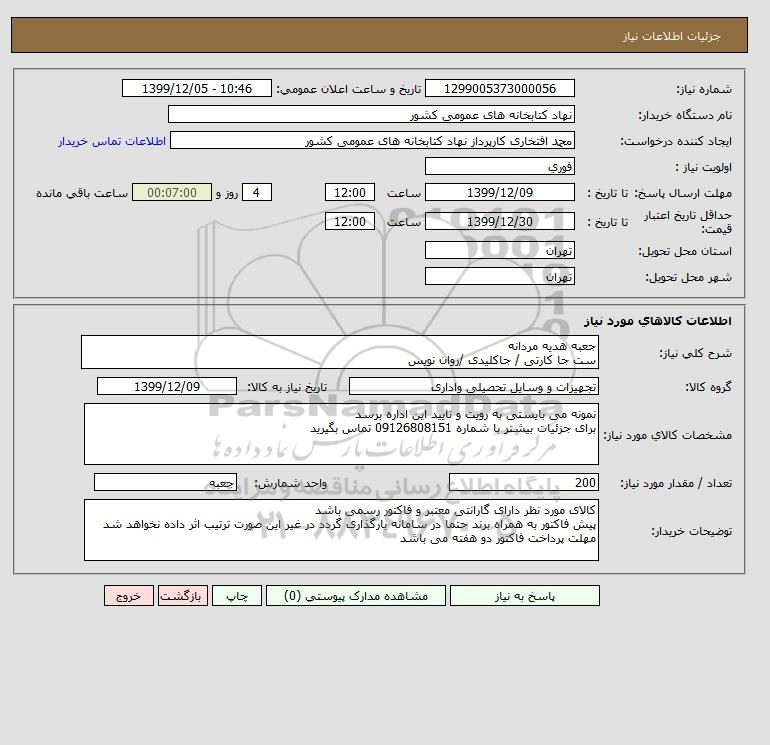The image size is (770, 745).
Task: Select price validity date 1399/12/30
Action: point(499,221)
